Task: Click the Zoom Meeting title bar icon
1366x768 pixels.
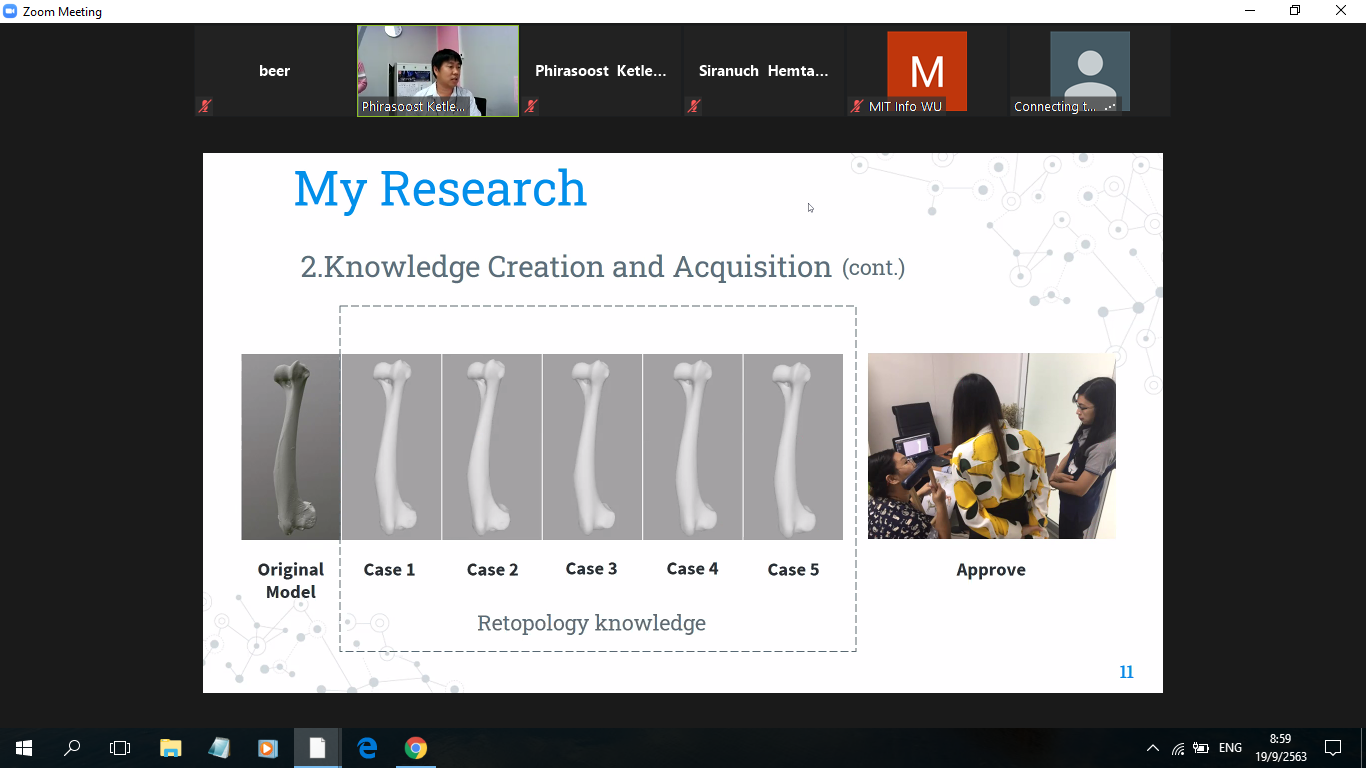Action: pos(11,12)
